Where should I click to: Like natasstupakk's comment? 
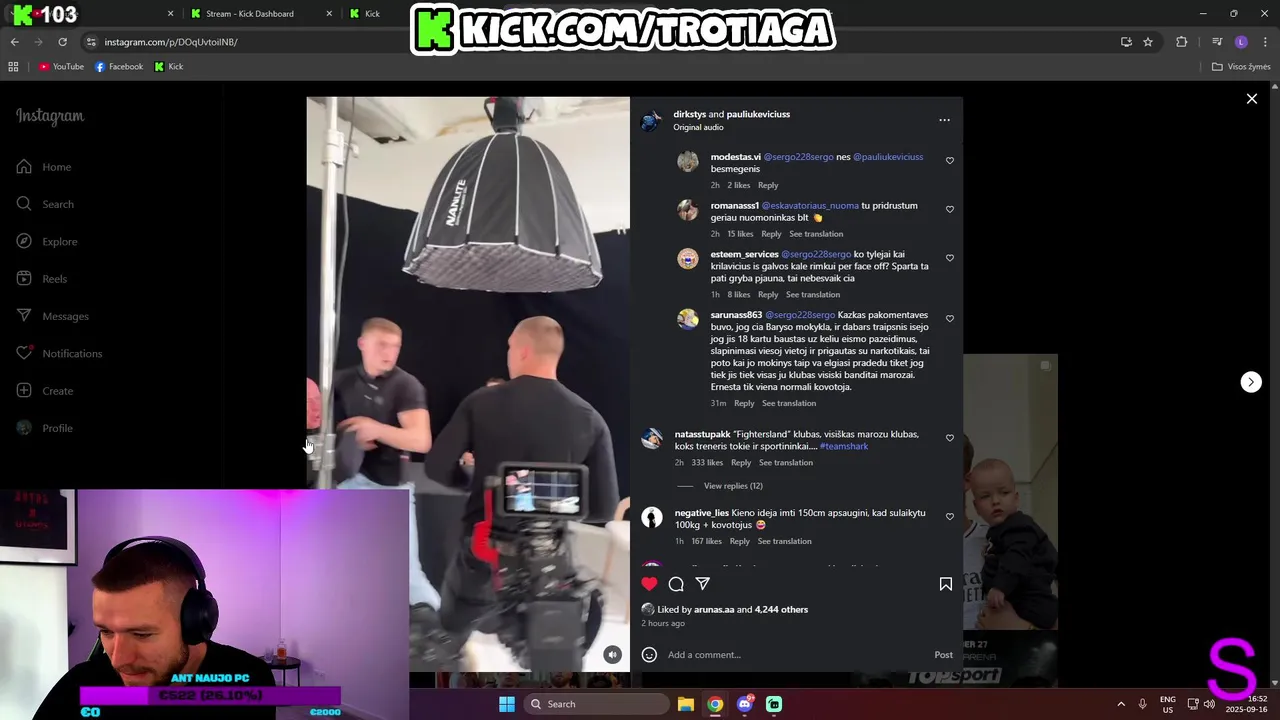tap(950, 438)
